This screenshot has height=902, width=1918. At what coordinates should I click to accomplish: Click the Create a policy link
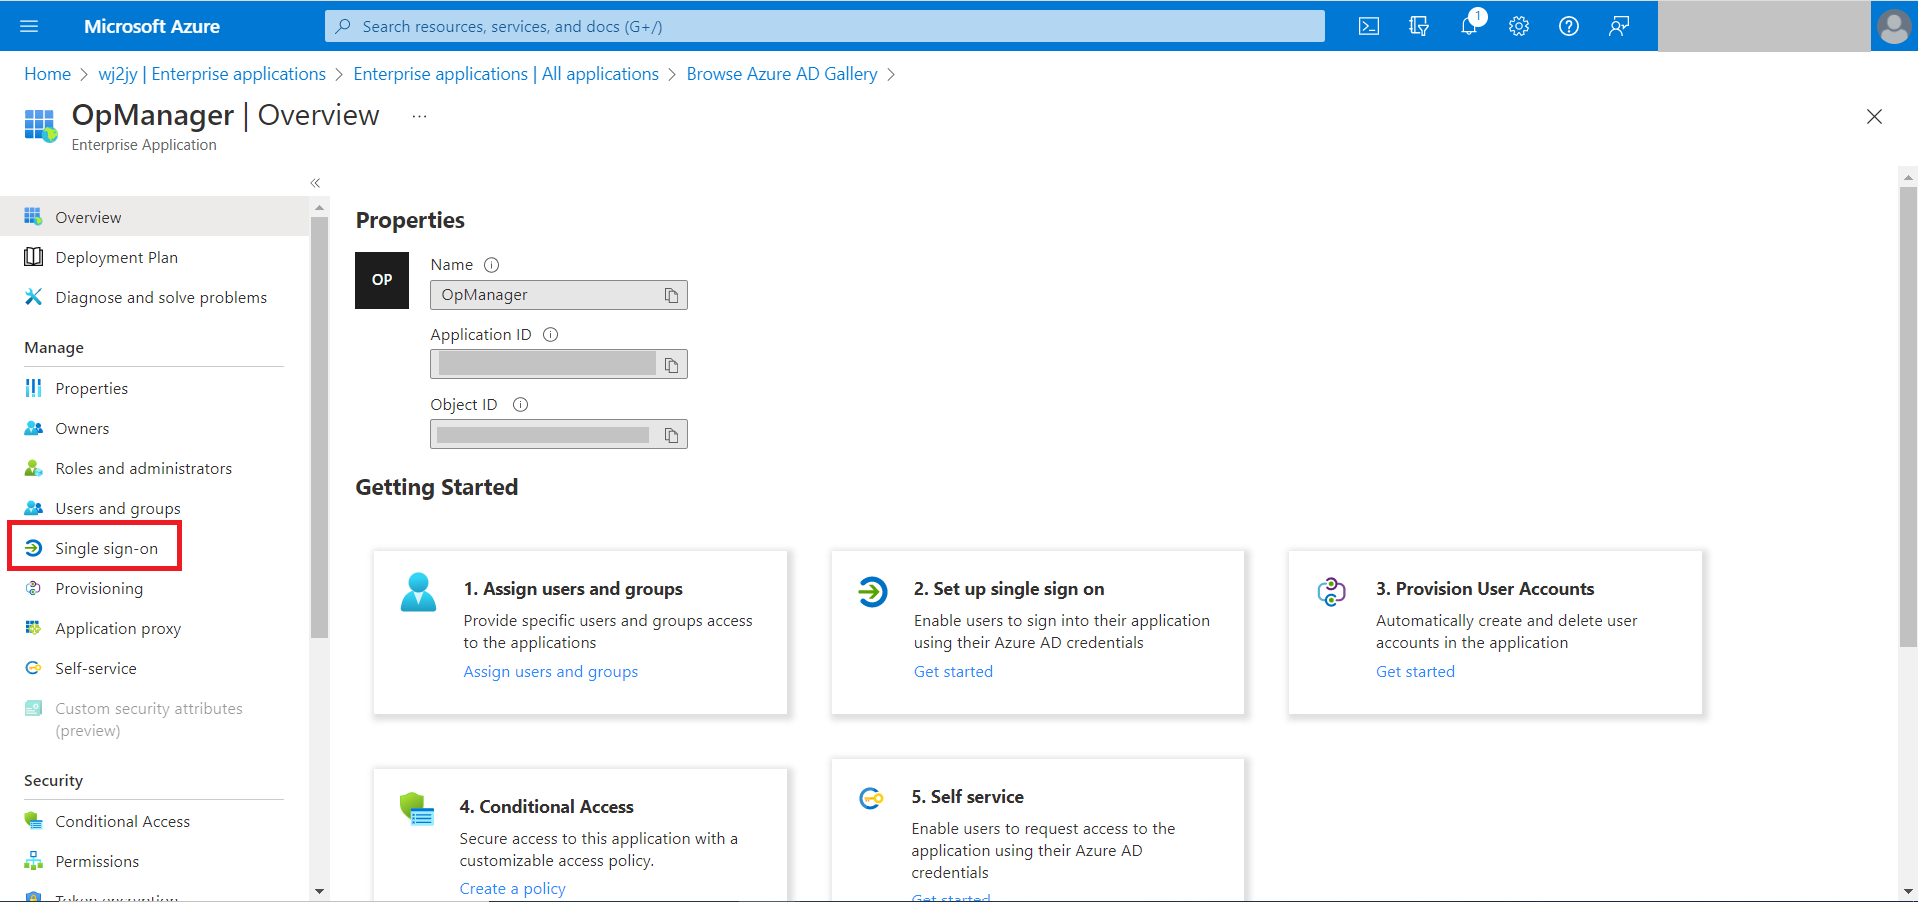(512, 889)
